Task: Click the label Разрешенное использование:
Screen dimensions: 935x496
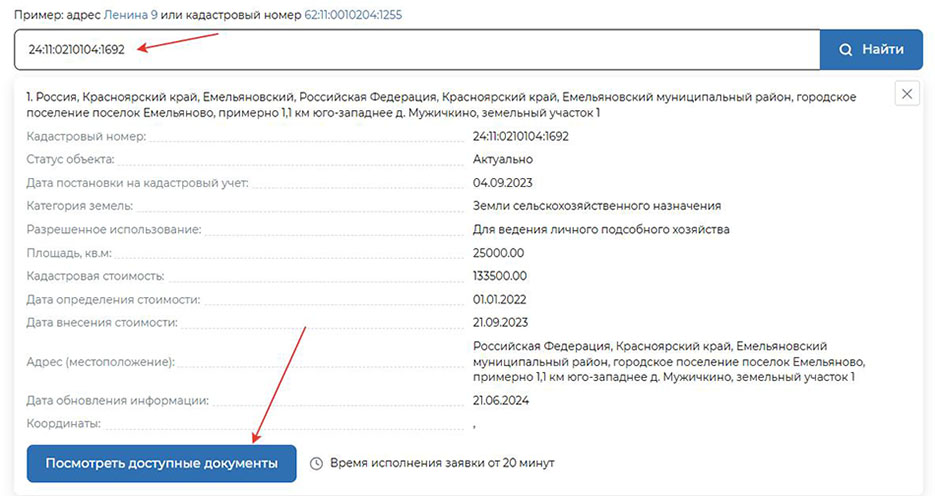Action: (114, 230)
